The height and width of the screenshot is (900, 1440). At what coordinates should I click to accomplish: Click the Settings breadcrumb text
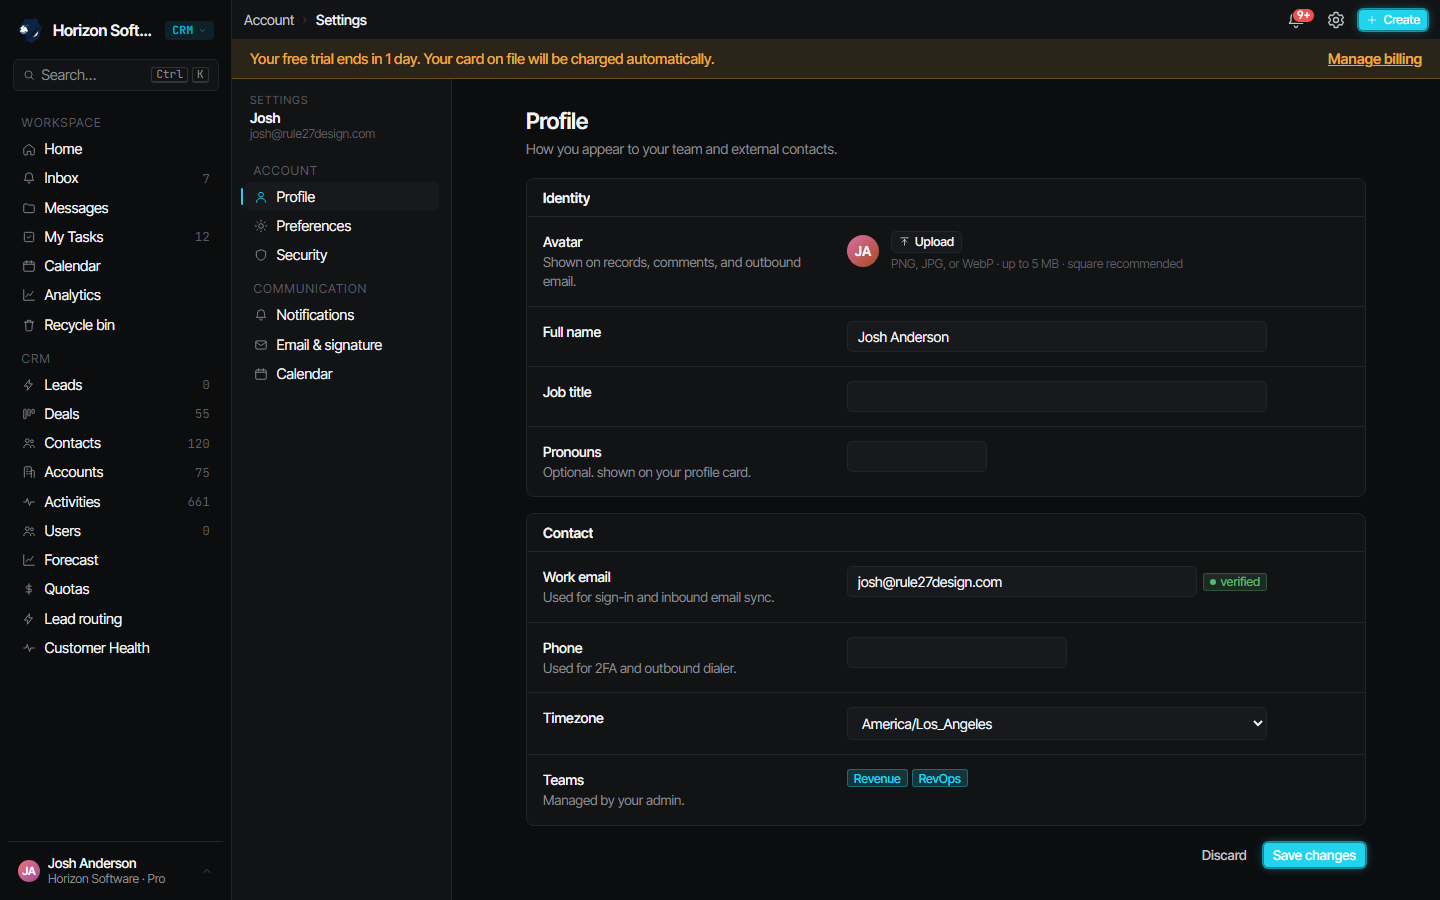pos(341,20)
